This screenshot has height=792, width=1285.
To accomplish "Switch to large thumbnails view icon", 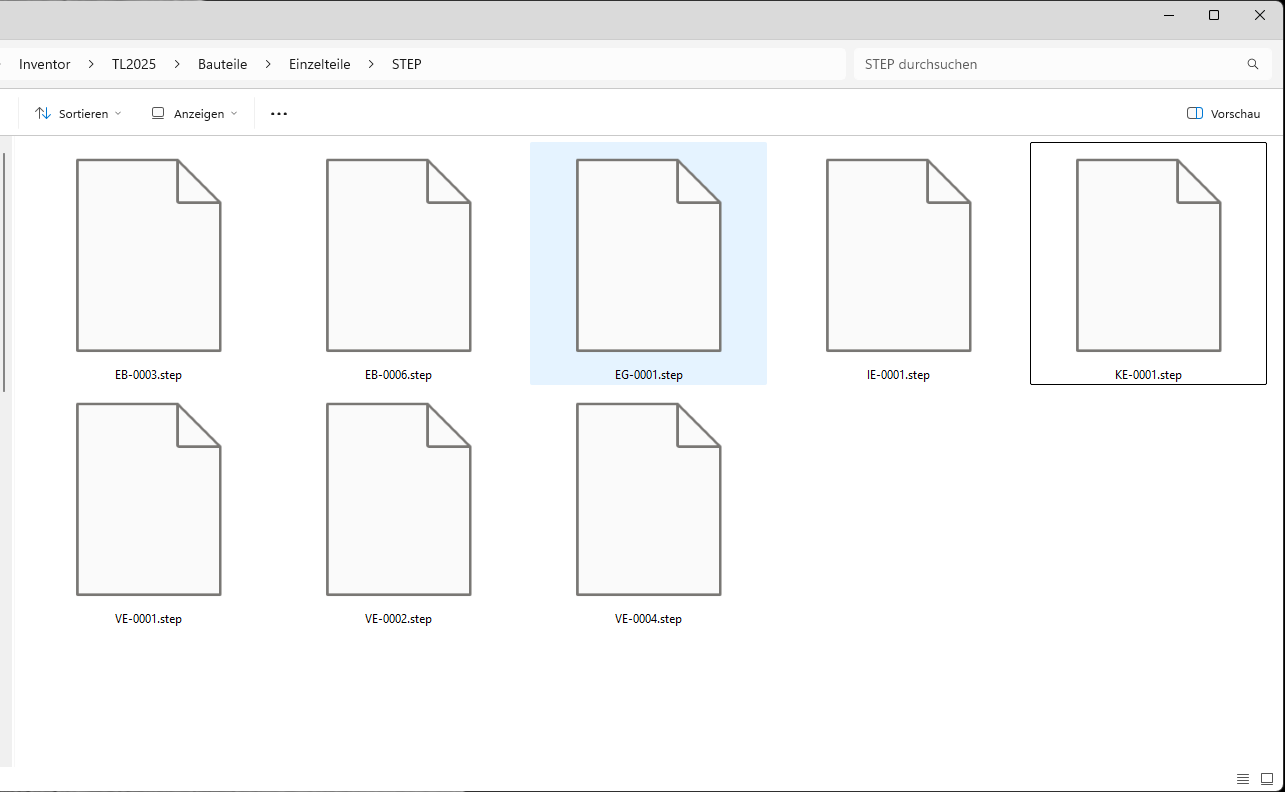I will pyautogui.click(x=1266, y=779).
